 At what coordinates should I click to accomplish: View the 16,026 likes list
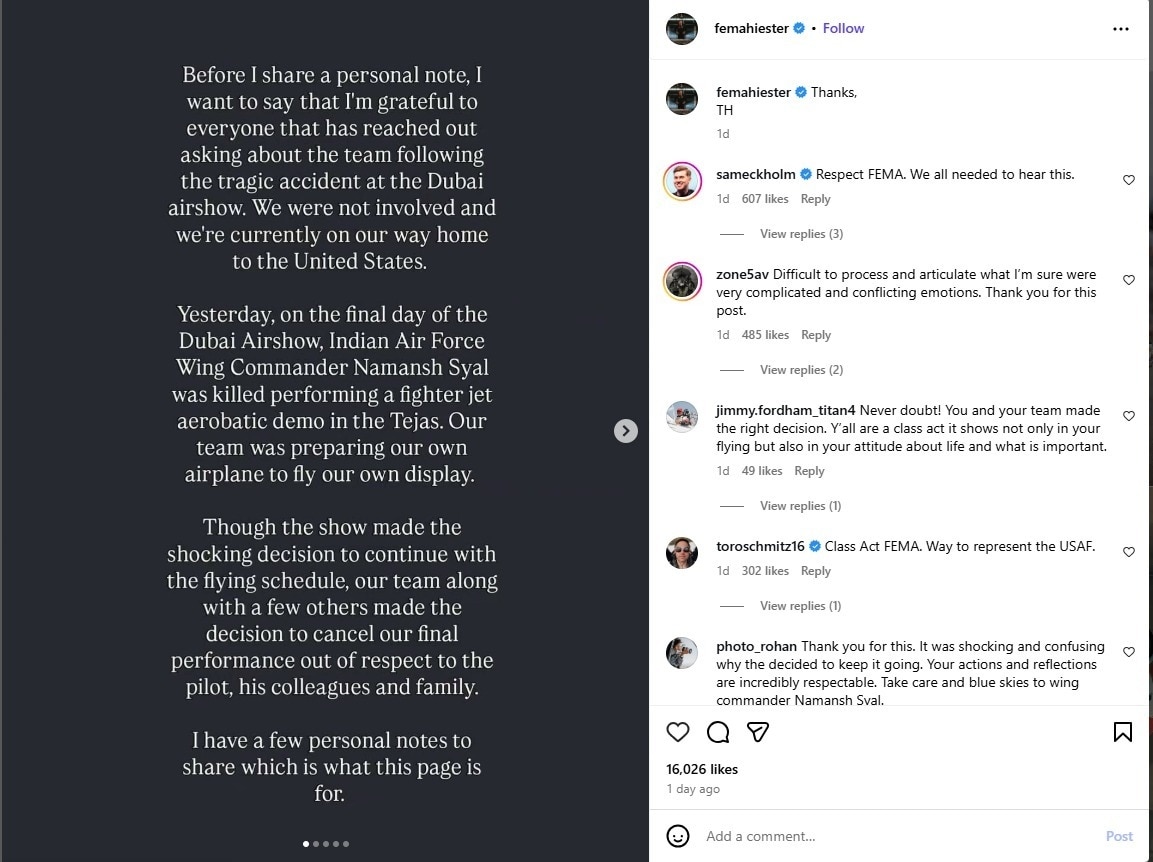coord(702,769)
